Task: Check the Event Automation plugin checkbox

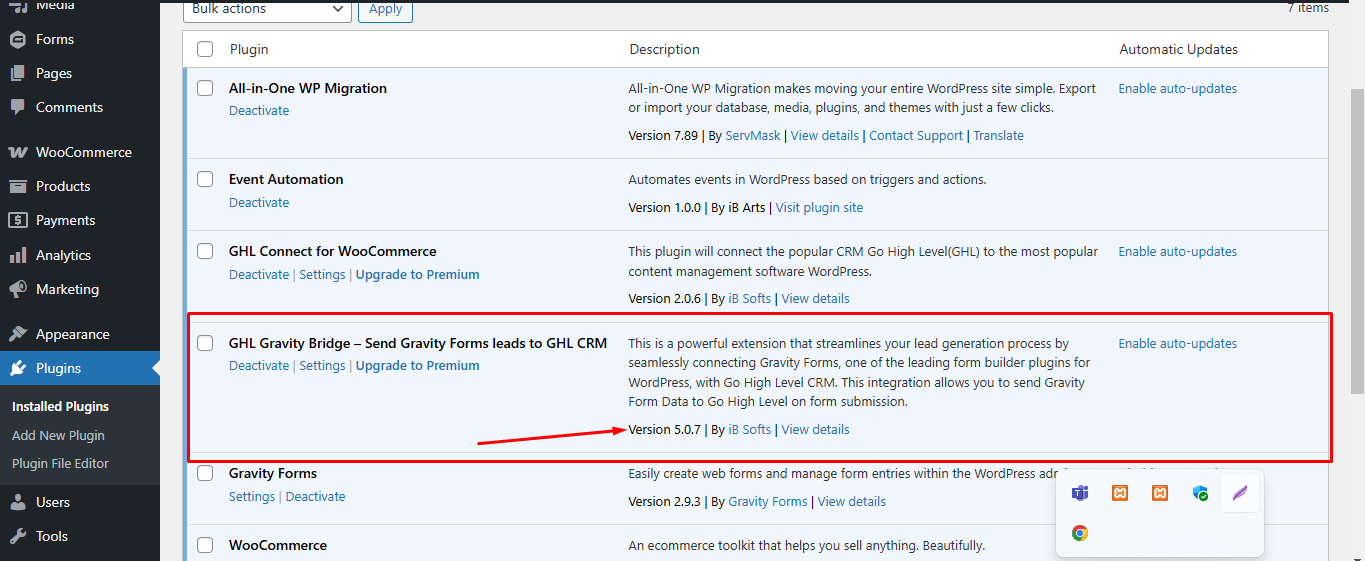Action: 205,179
